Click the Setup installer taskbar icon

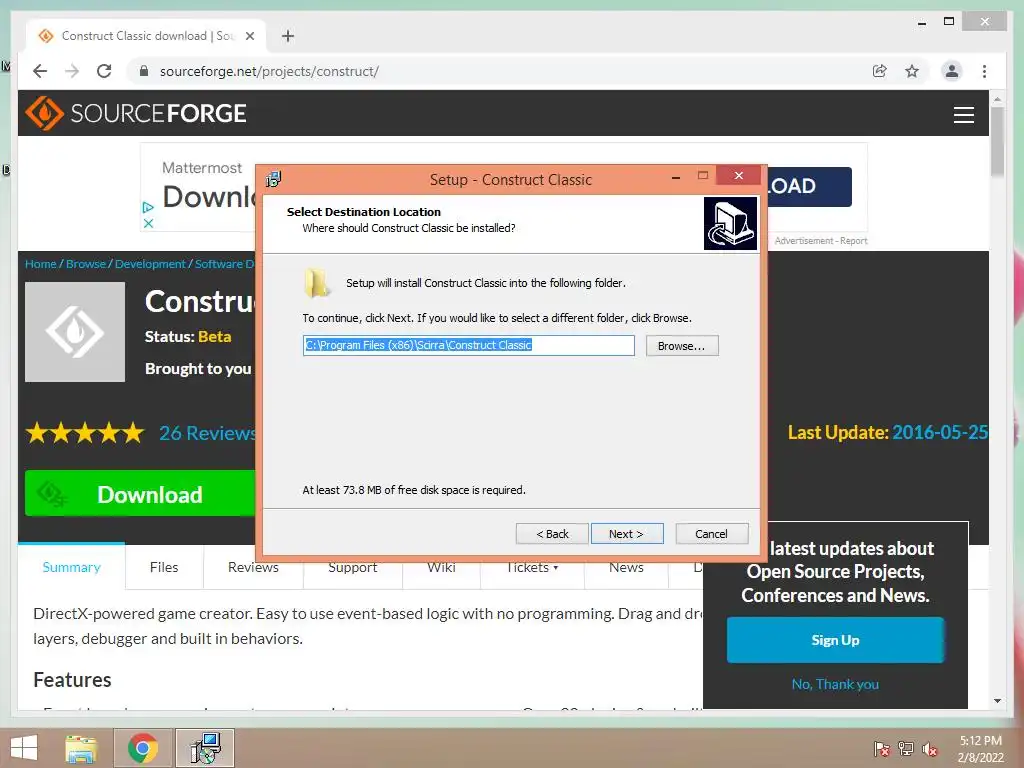(205, 748)
